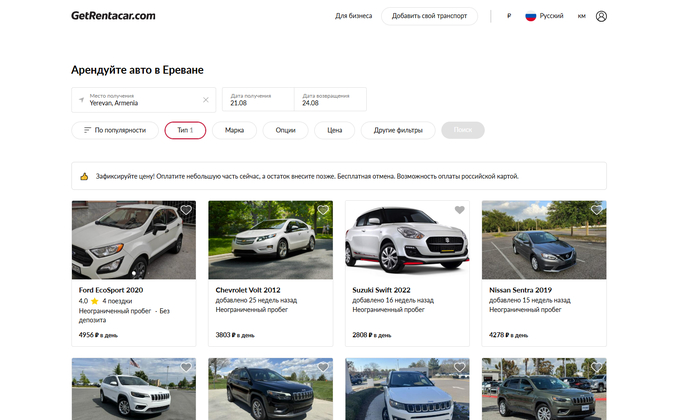Click the 4278 ₽ в день price
700x420 pixels.
[x=508, y=335]
